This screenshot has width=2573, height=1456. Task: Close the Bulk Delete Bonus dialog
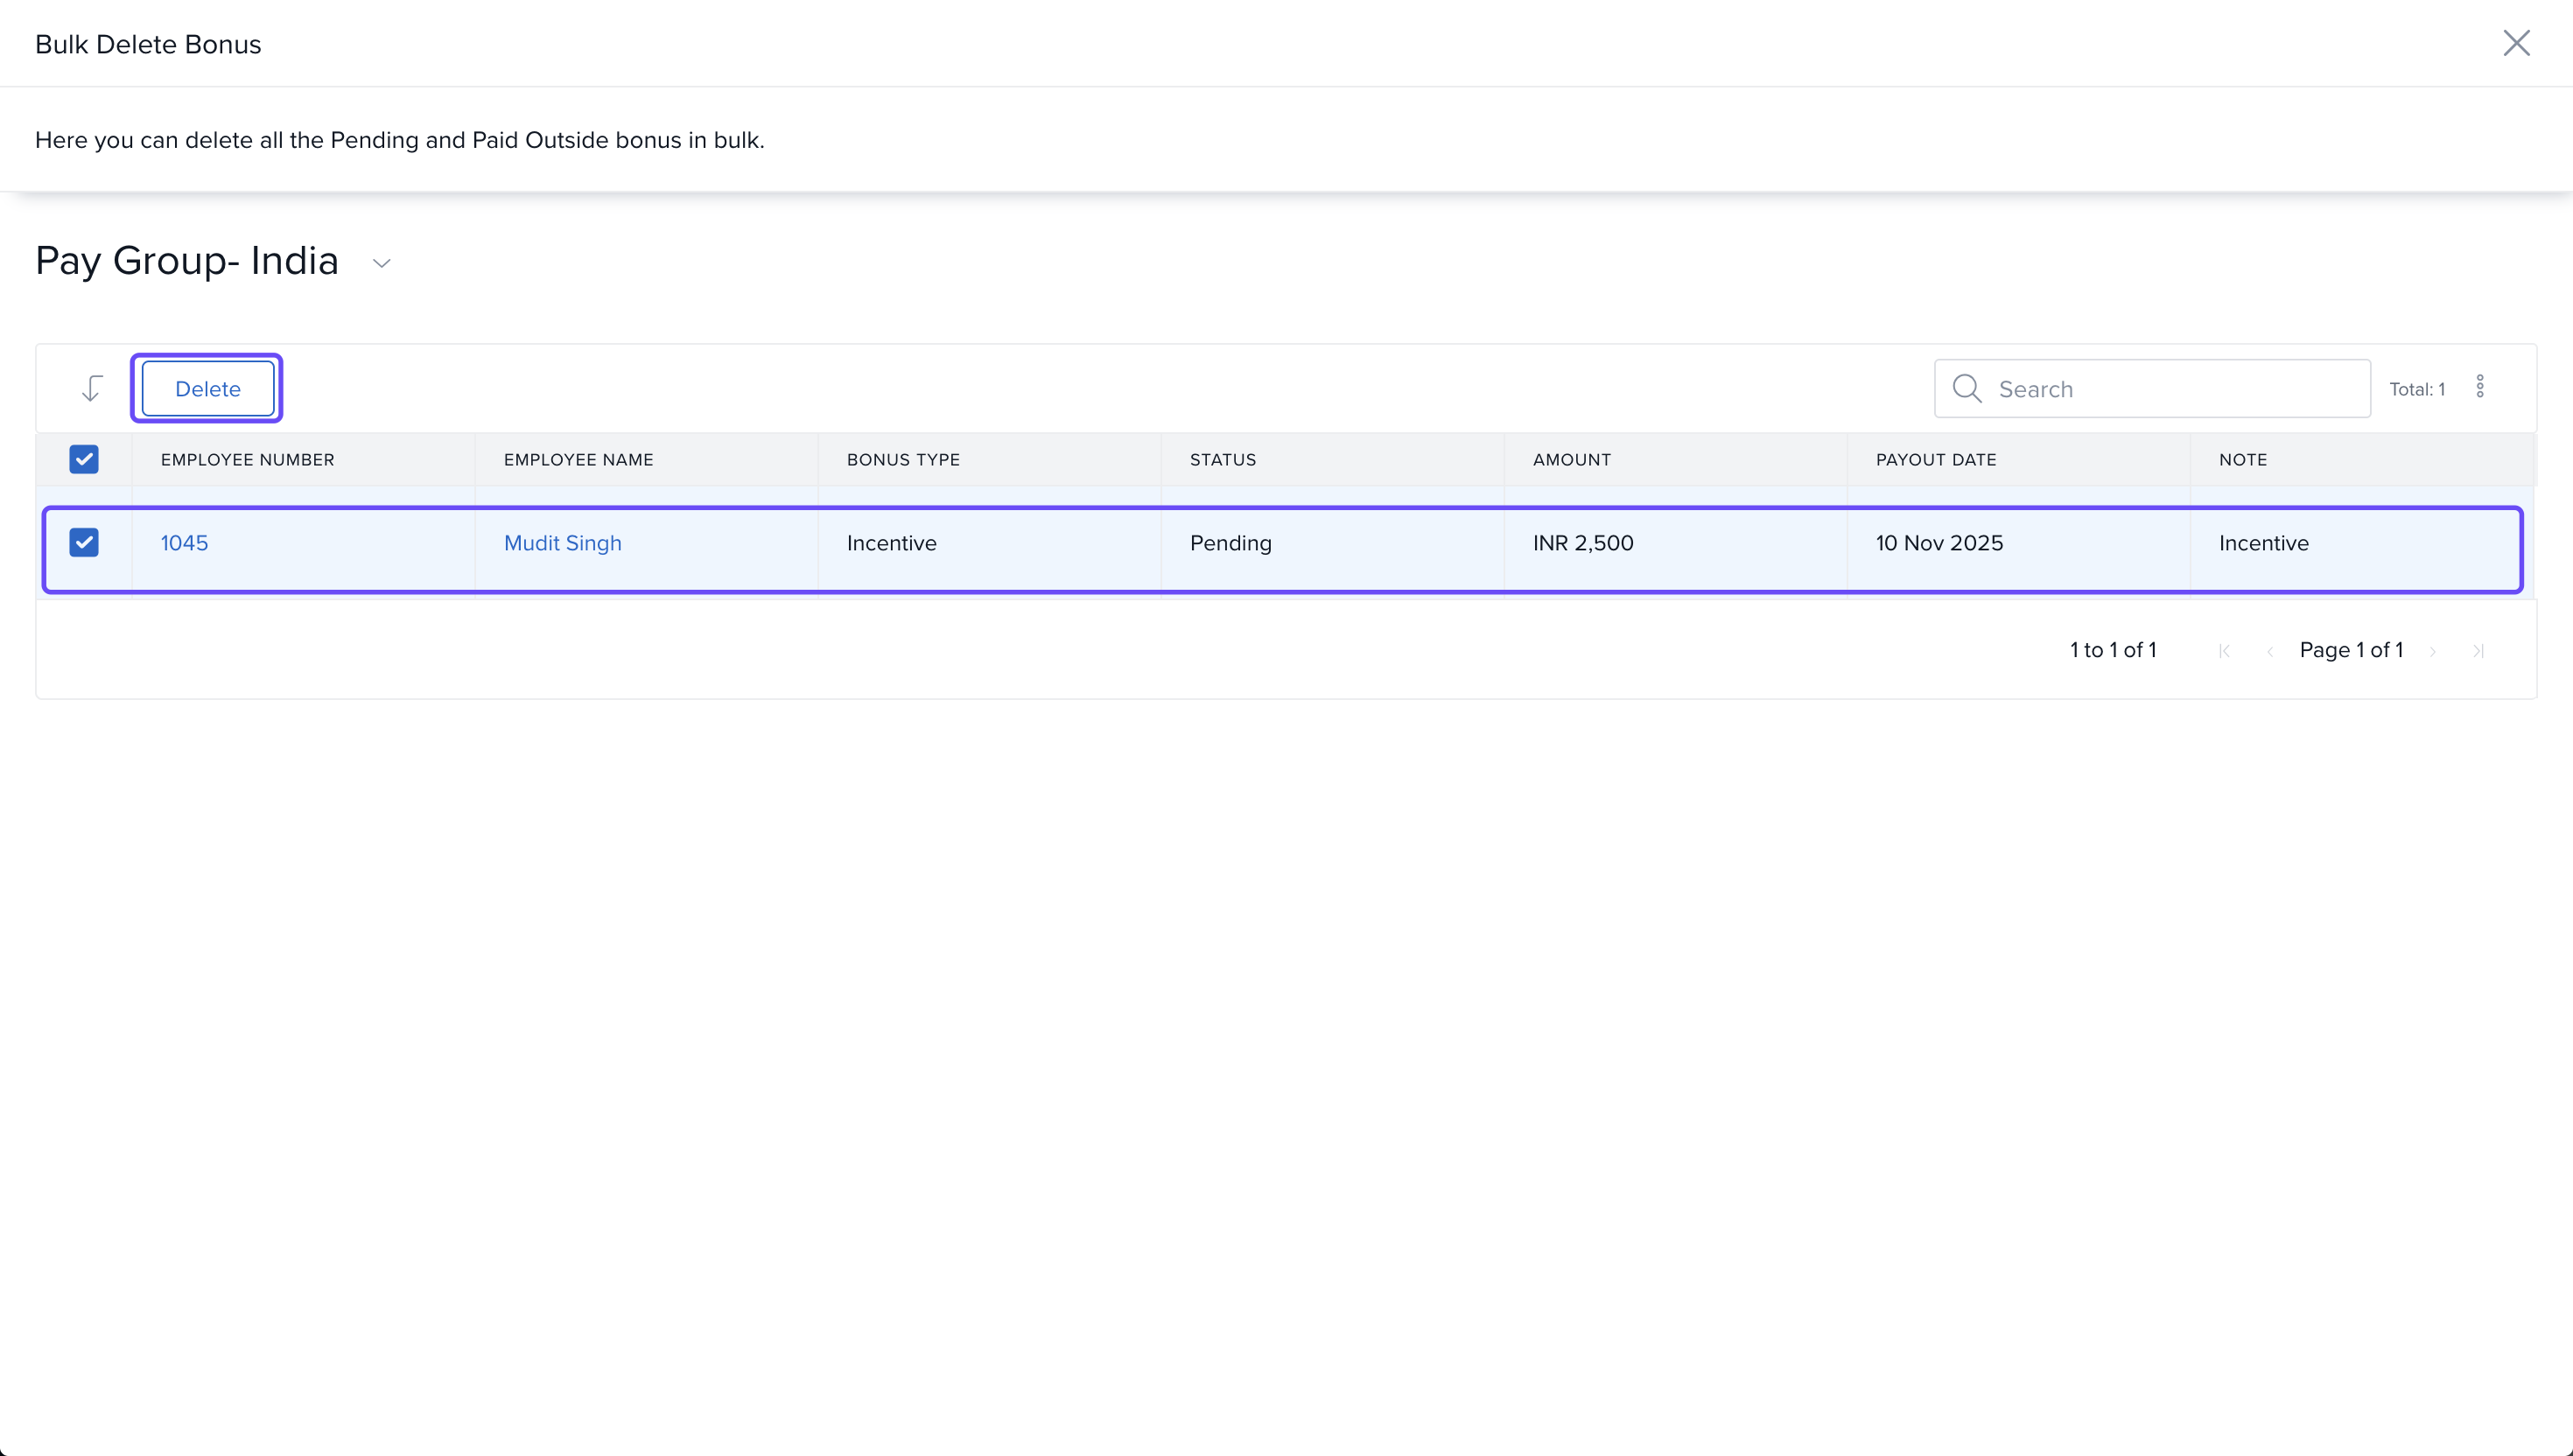pyautogui.click(x=2516, y=43)
